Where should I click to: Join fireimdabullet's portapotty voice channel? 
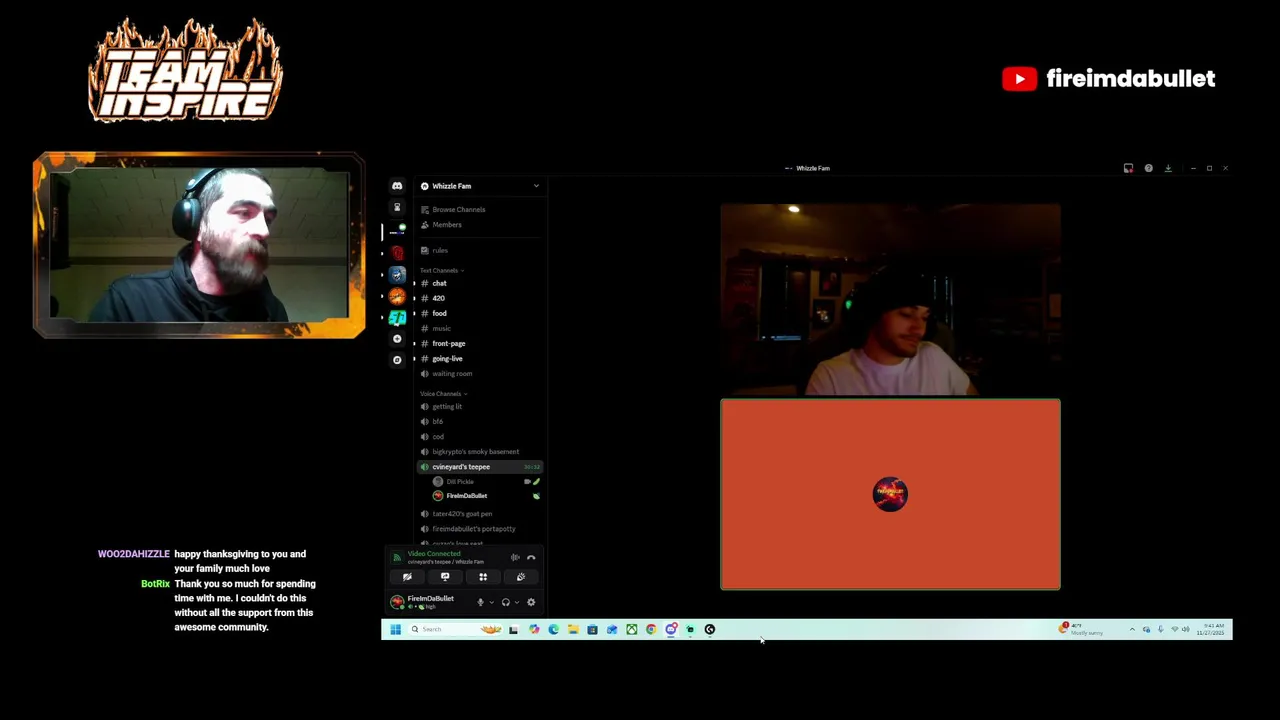point(480,528)
